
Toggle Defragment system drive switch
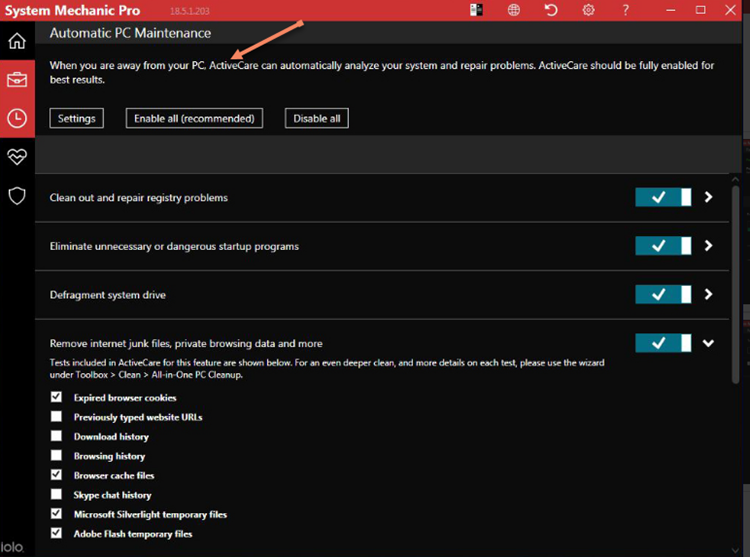click(663, 295)
